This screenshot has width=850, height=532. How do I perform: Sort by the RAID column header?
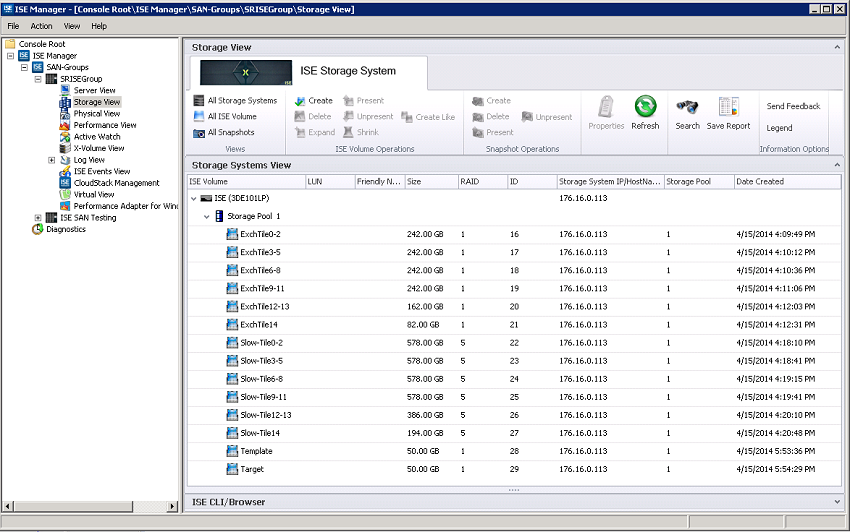point(482,182)
